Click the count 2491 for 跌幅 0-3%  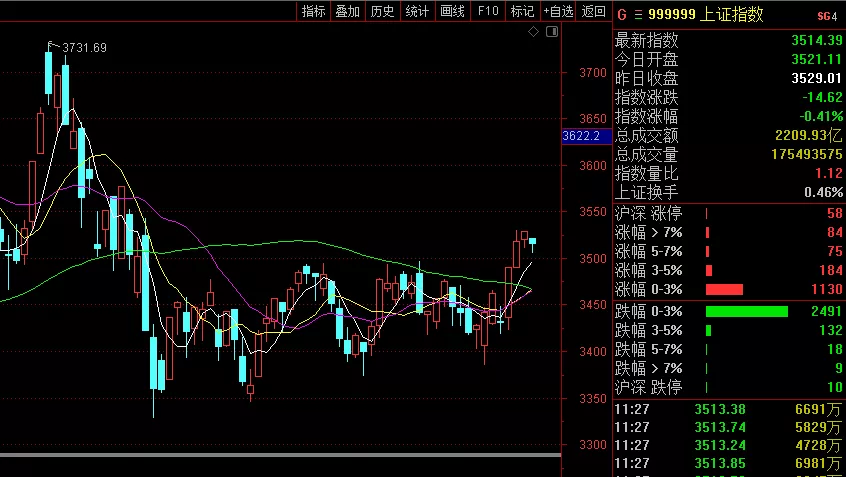(x=827, y=311)
